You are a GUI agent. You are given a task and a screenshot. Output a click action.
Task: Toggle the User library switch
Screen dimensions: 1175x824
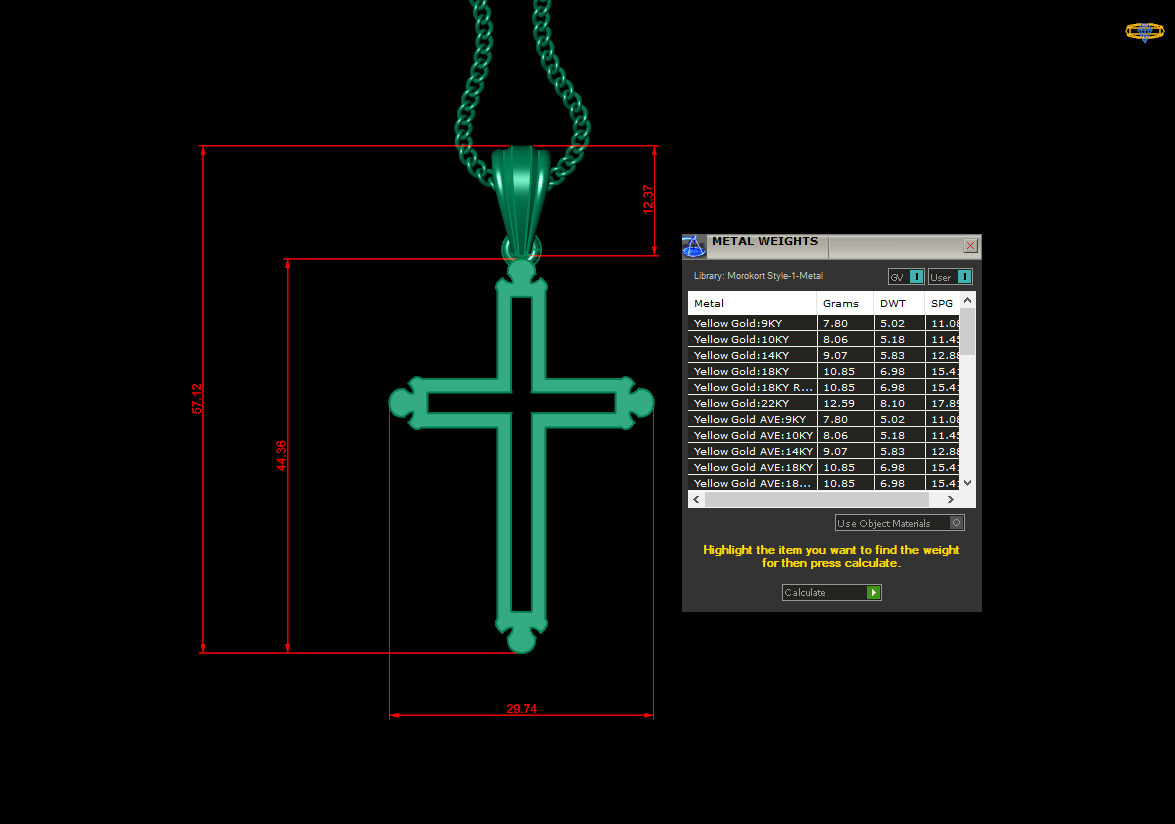(950, 276)
